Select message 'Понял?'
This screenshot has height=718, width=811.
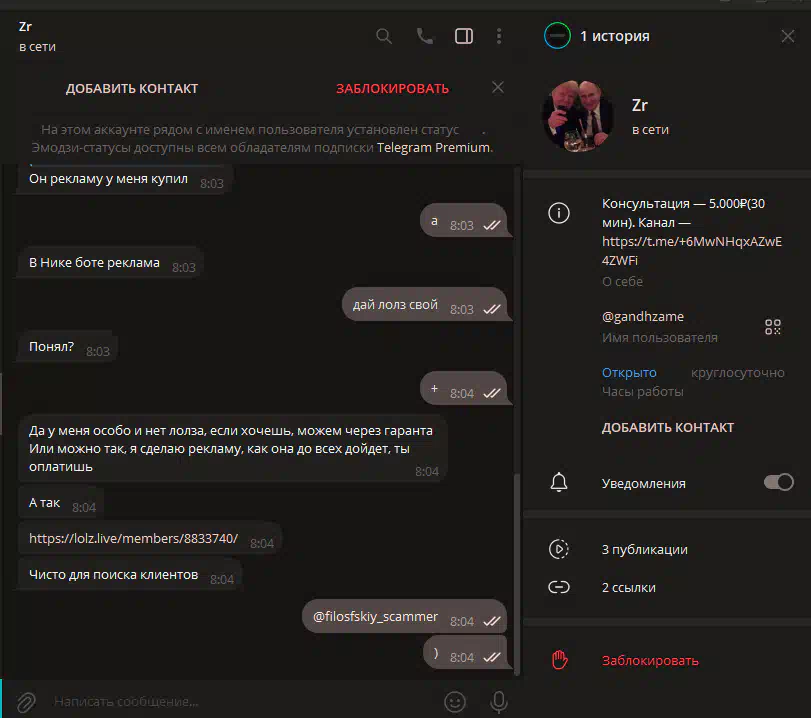pyautogui.click(x=67, y=347)
